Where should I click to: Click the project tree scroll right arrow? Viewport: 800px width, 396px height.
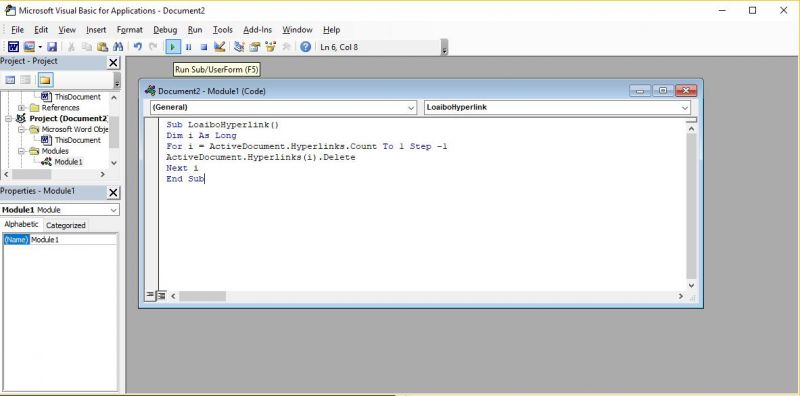pyautogui.click(x=103, y=175)
